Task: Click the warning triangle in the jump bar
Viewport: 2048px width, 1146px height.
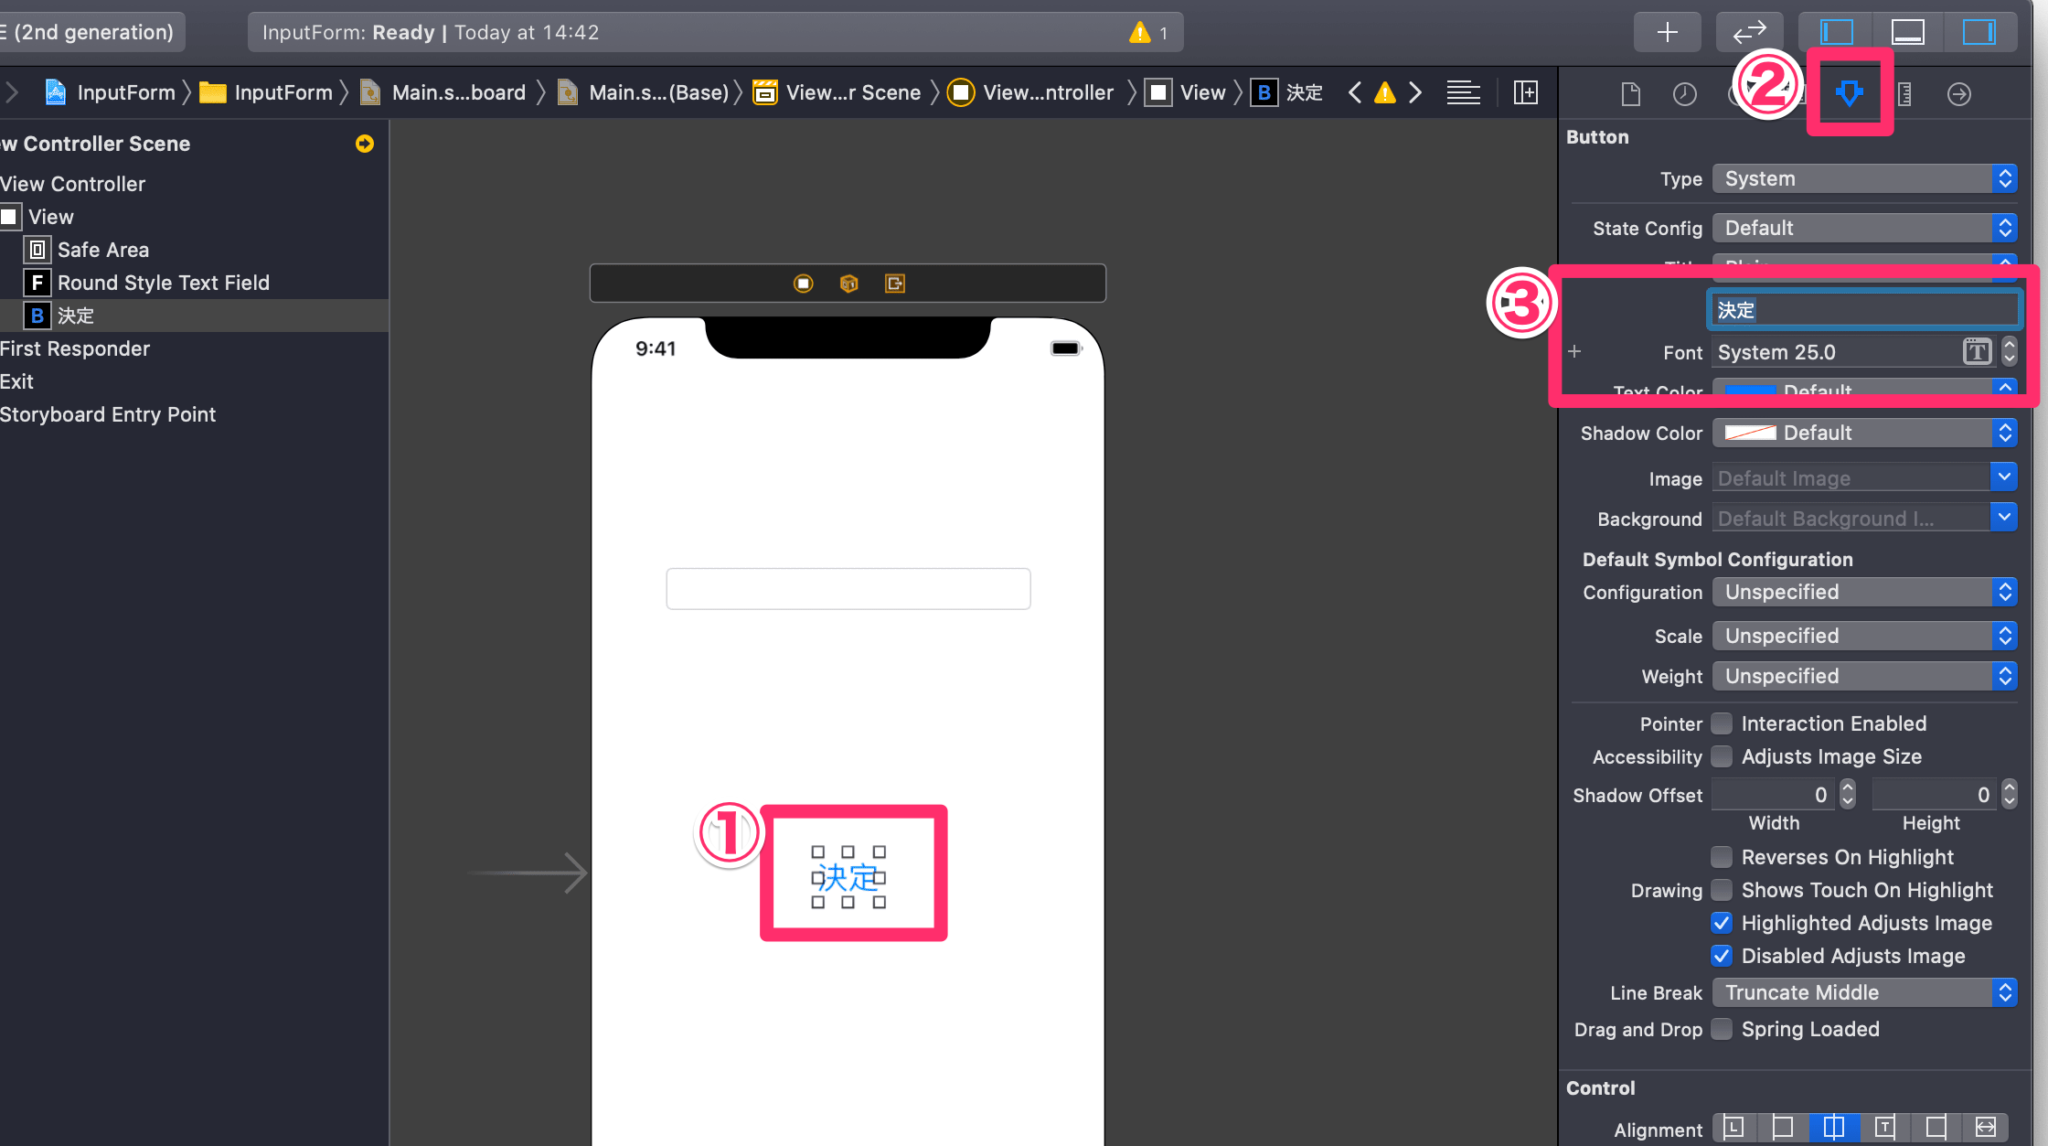Action: [1385, 92]
